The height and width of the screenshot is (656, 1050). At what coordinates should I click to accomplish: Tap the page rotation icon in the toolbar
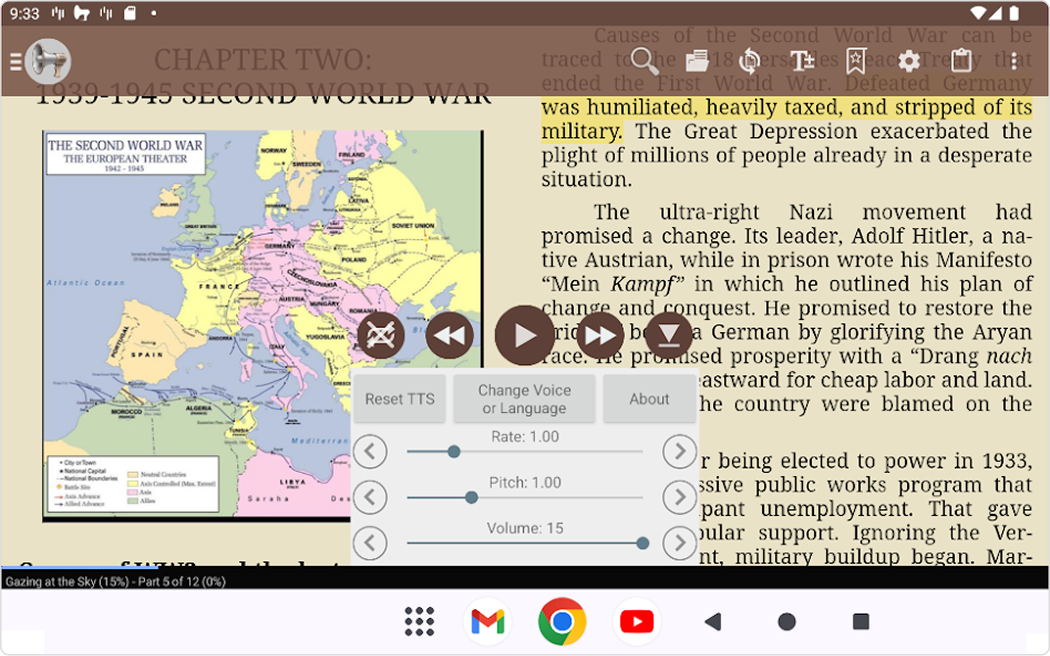[x=749, y=61]
